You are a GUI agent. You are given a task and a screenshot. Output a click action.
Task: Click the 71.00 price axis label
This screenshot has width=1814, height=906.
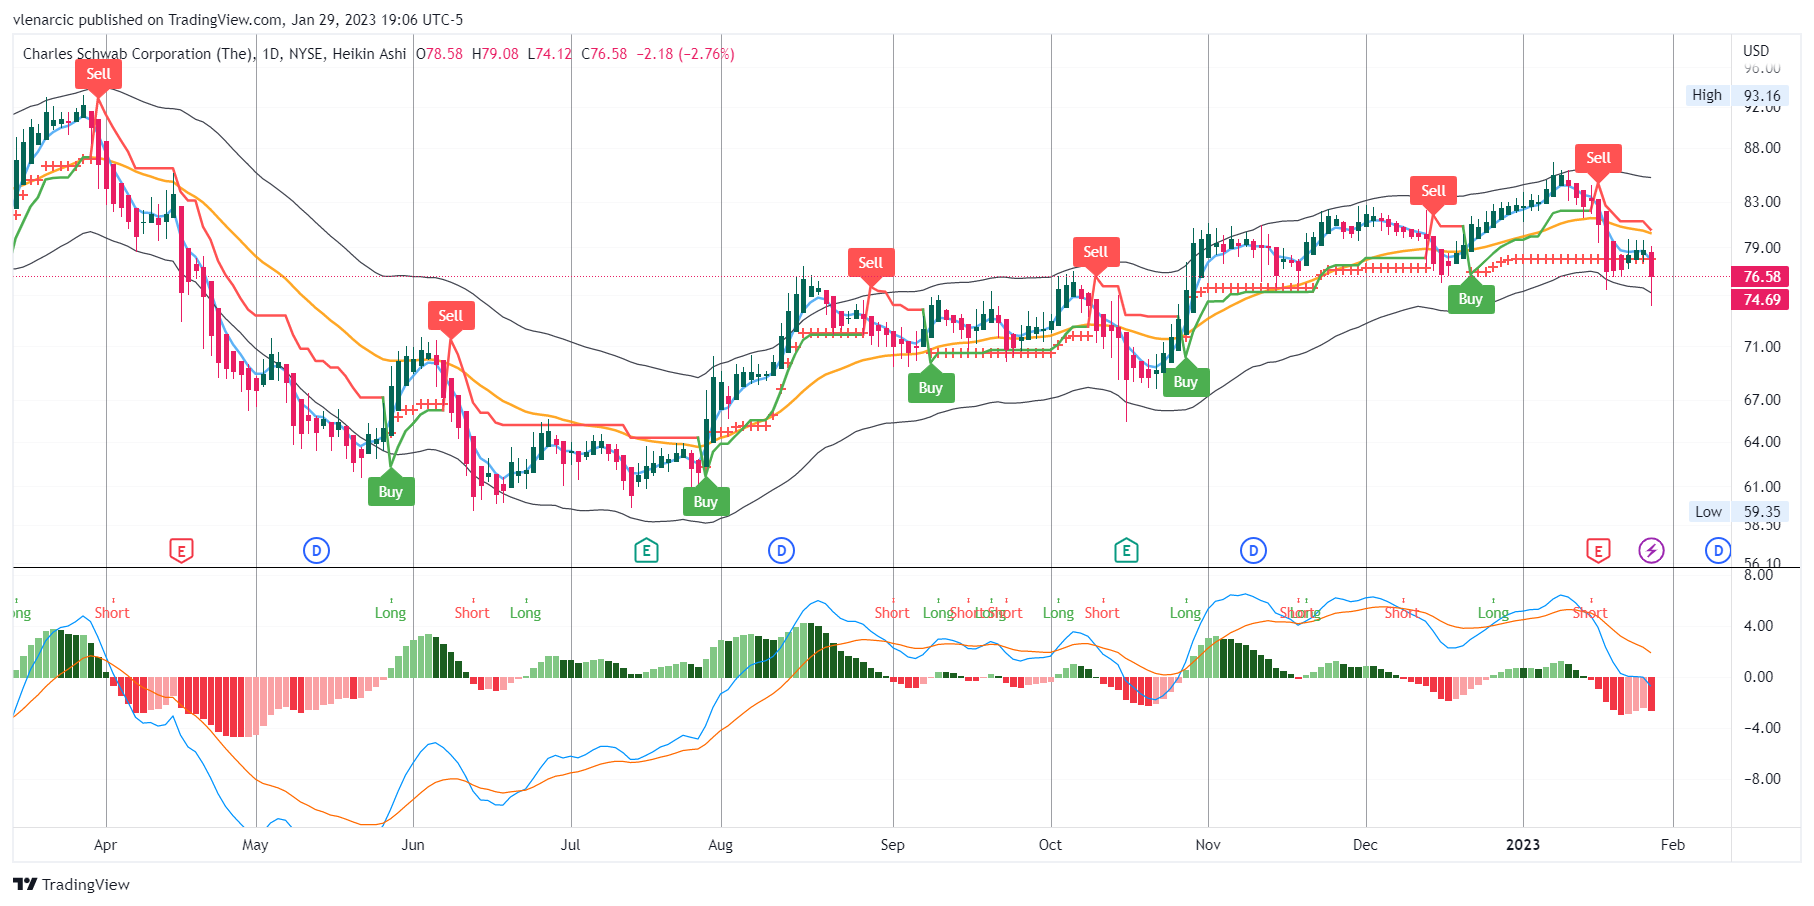coord(1762,347)
